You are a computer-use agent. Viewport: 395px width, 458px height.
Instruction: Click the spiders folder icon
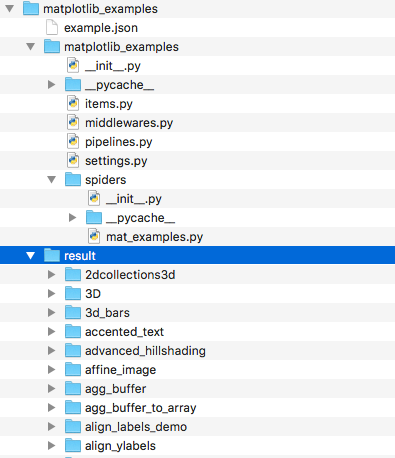tap(73, 179)
